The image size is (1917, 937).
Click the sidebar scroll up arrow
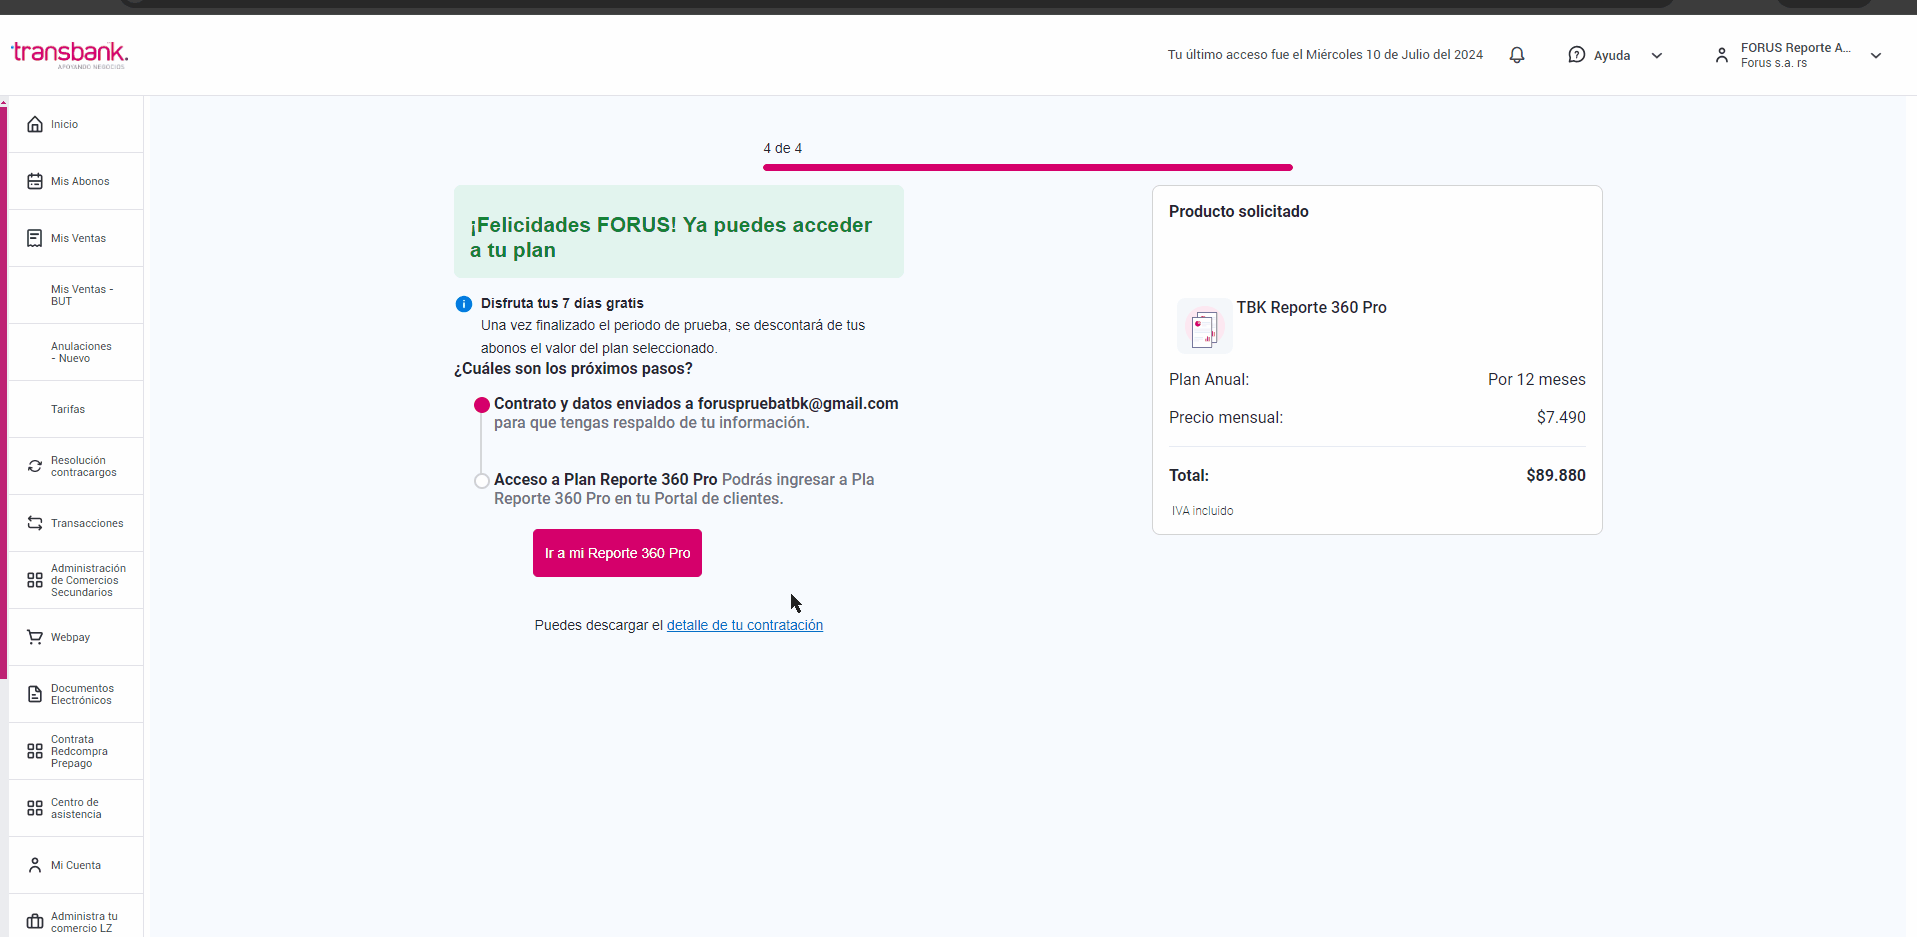point(4,102)
